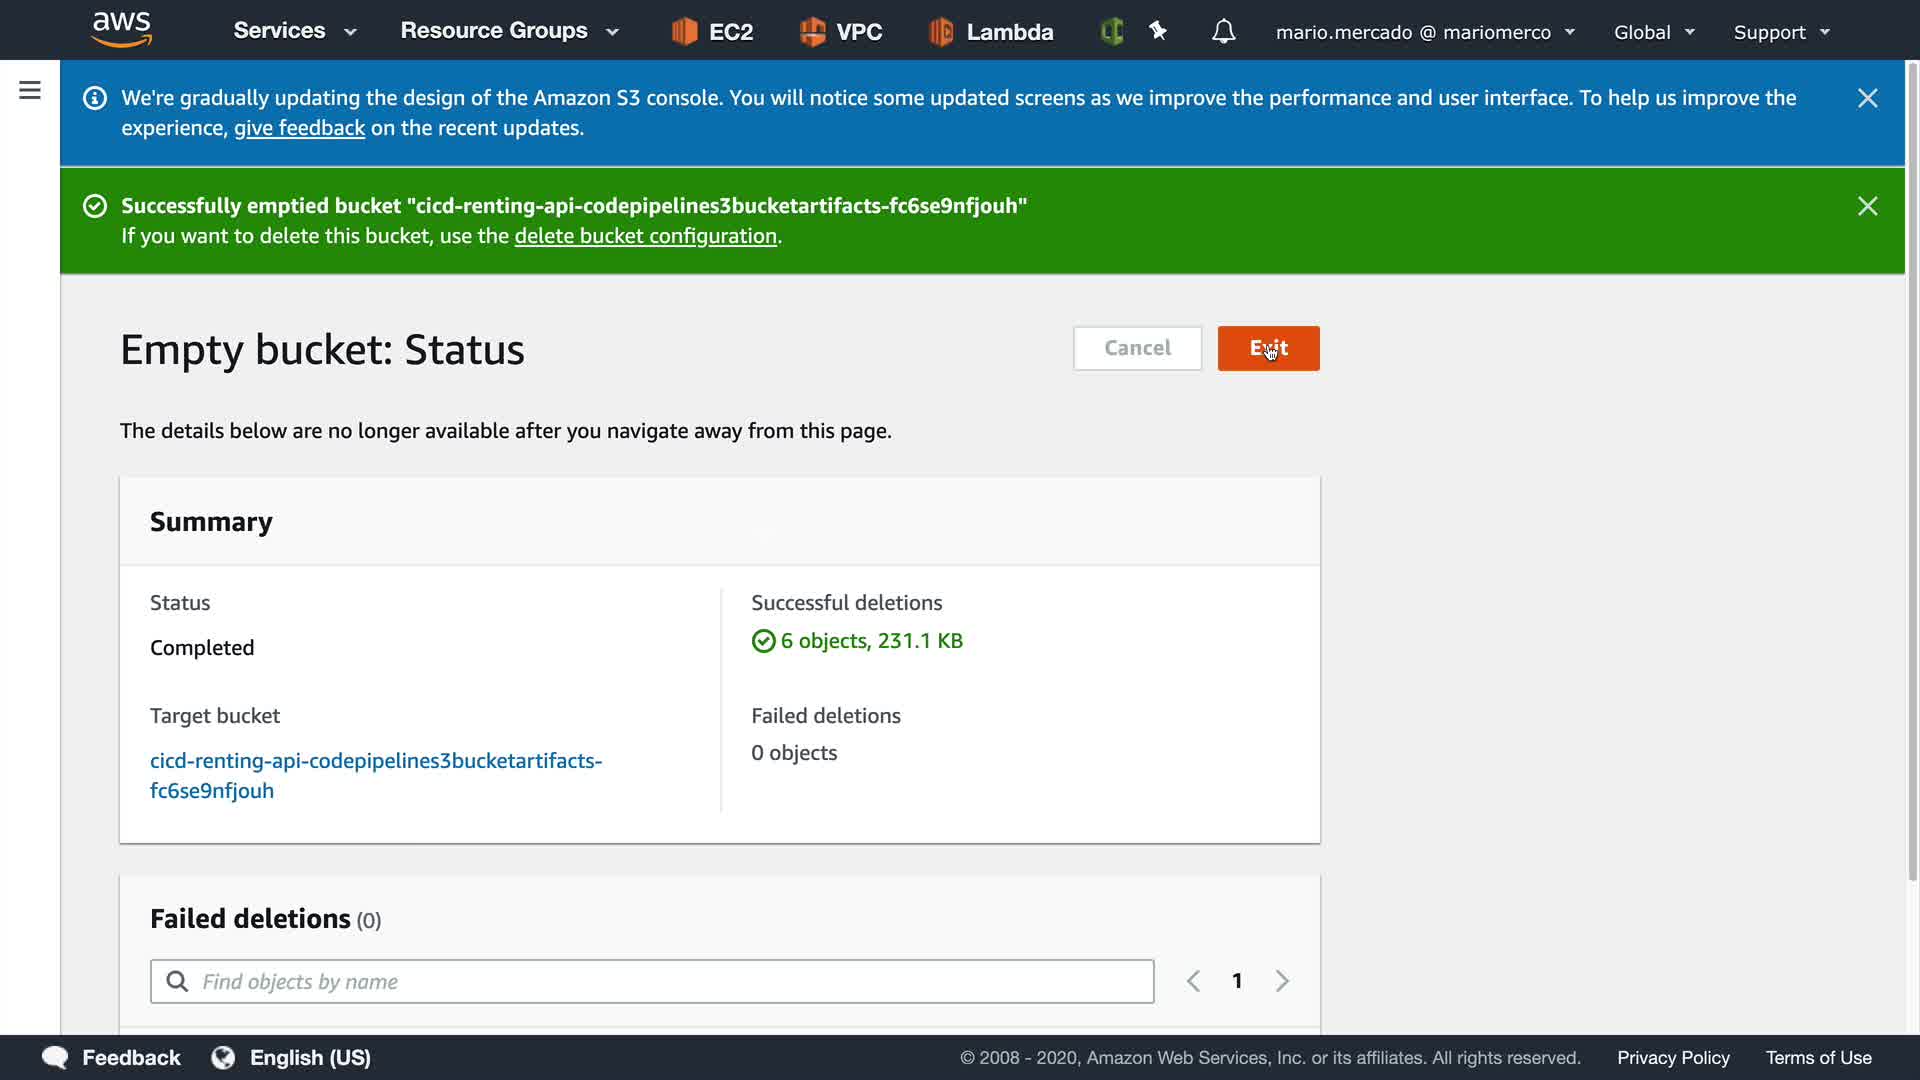Dismiss the blue S3 update banner

[x=1867, y=98]
